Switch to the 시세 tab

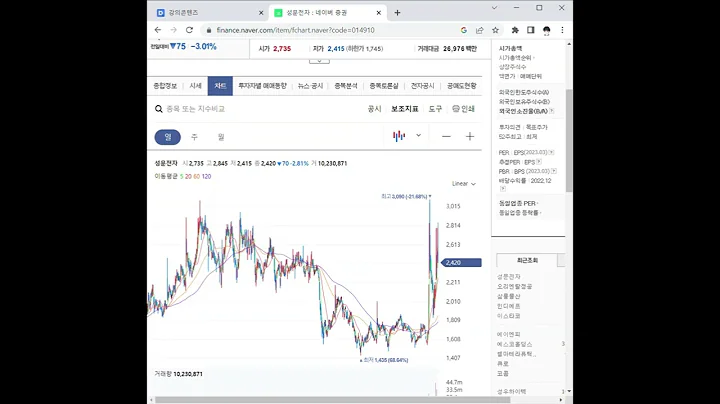click(196, 86)
